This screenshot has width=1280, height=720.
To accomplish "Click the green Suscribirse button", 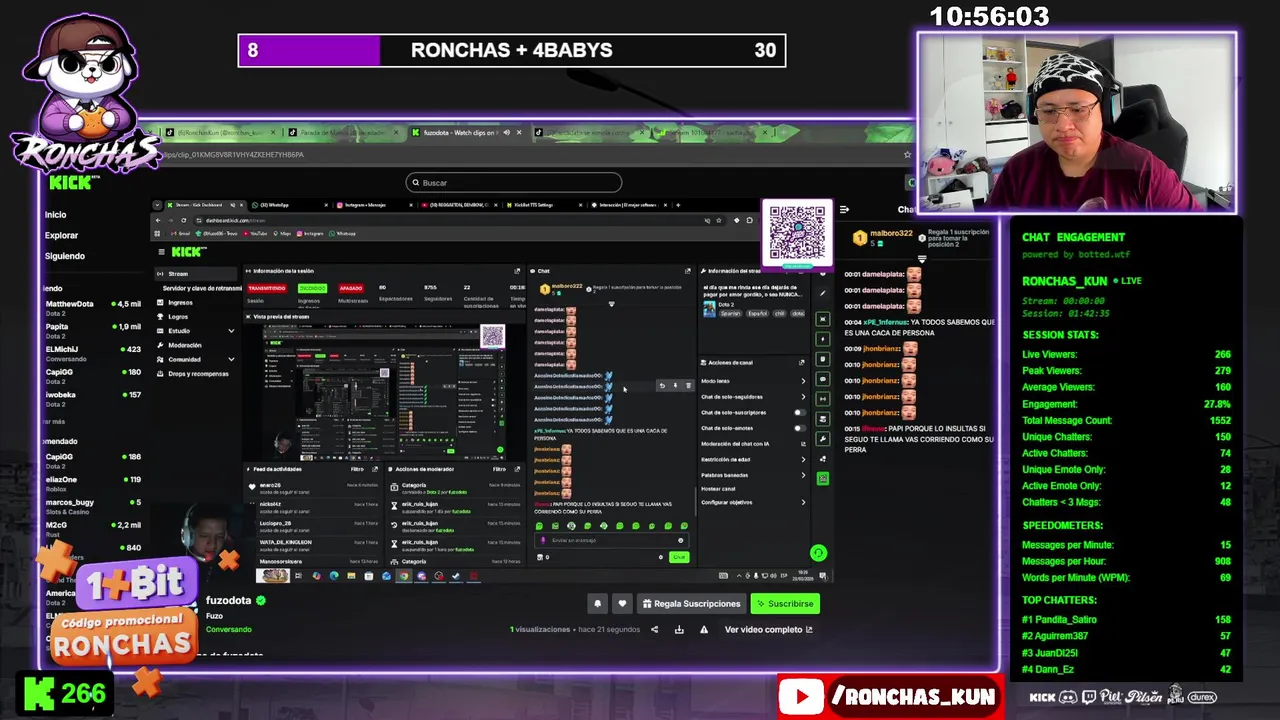I will tap(785, 603).
